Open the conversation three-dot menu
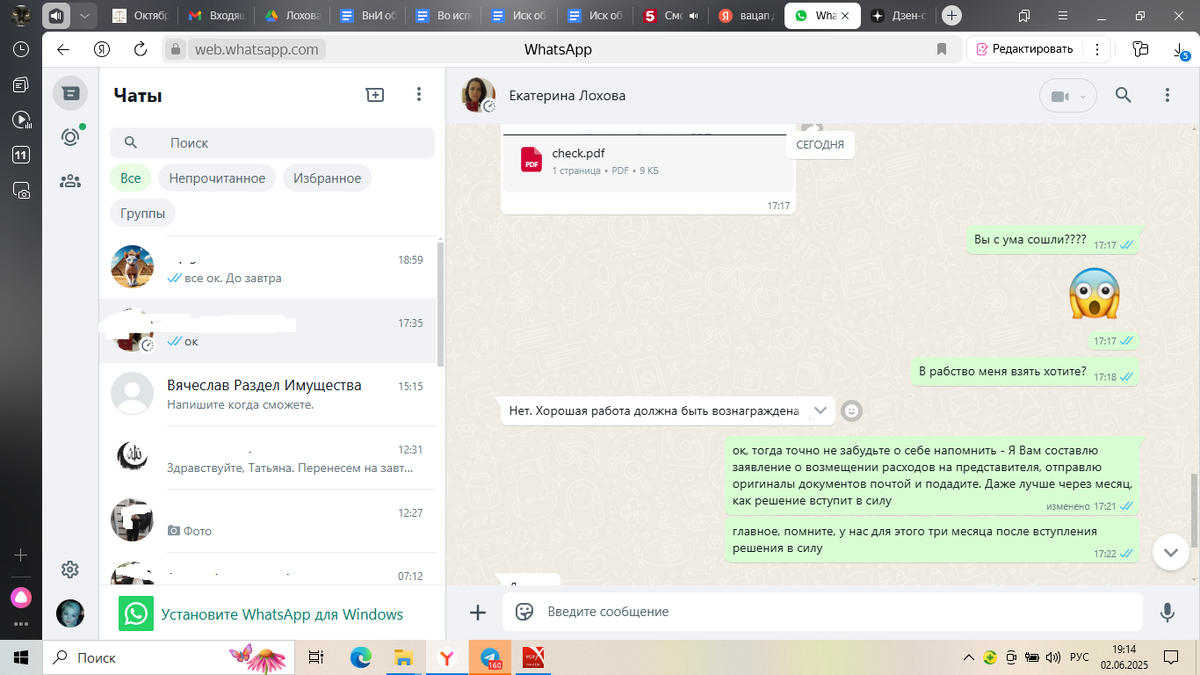1200x675 pixels. click(x=1167, y=95)
